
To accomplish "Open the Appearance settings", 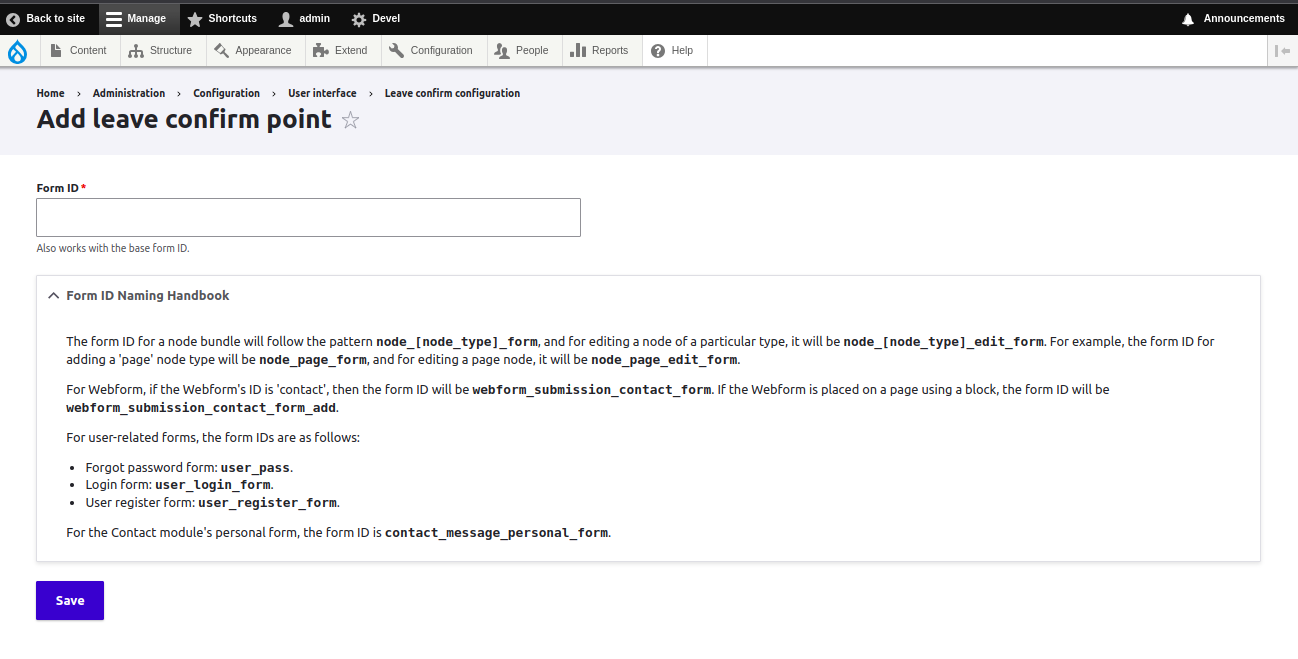I will pos(252,50).
